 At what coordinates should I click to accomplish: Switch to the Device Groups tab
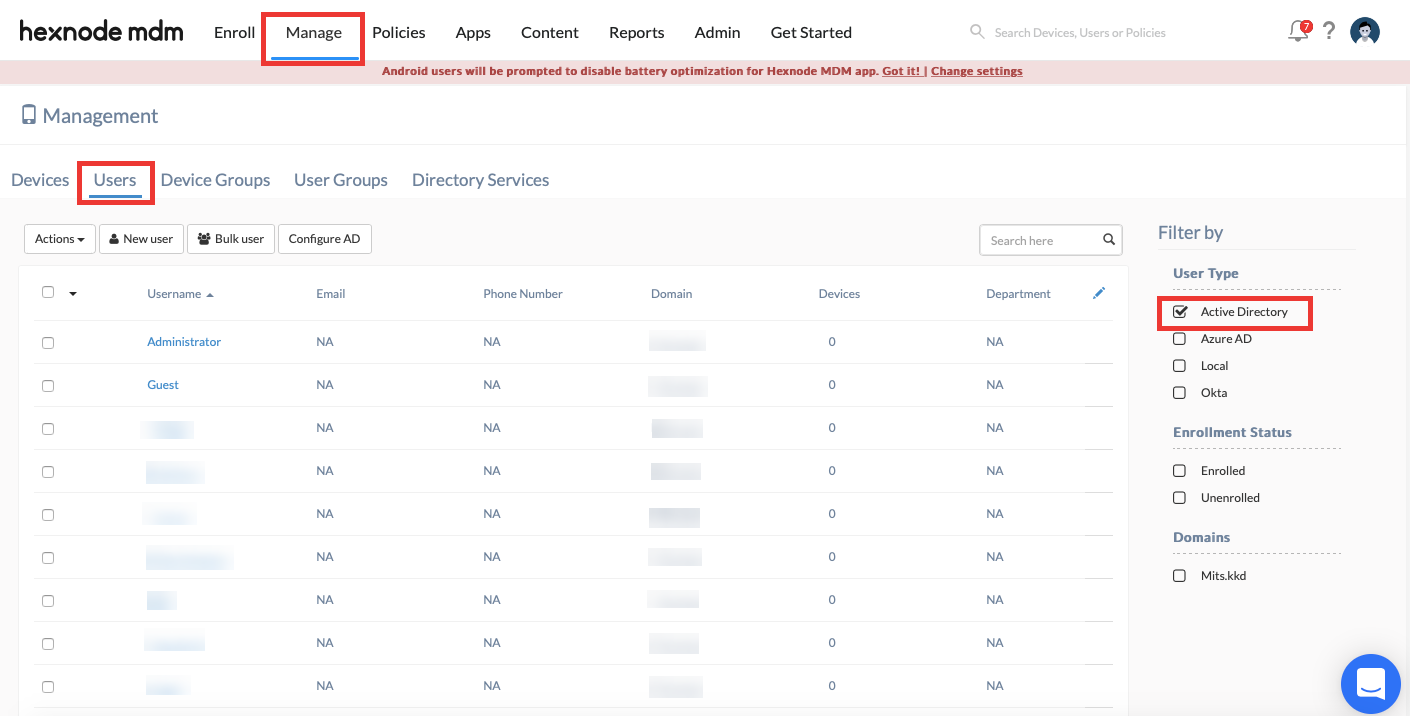pos(216,180)
